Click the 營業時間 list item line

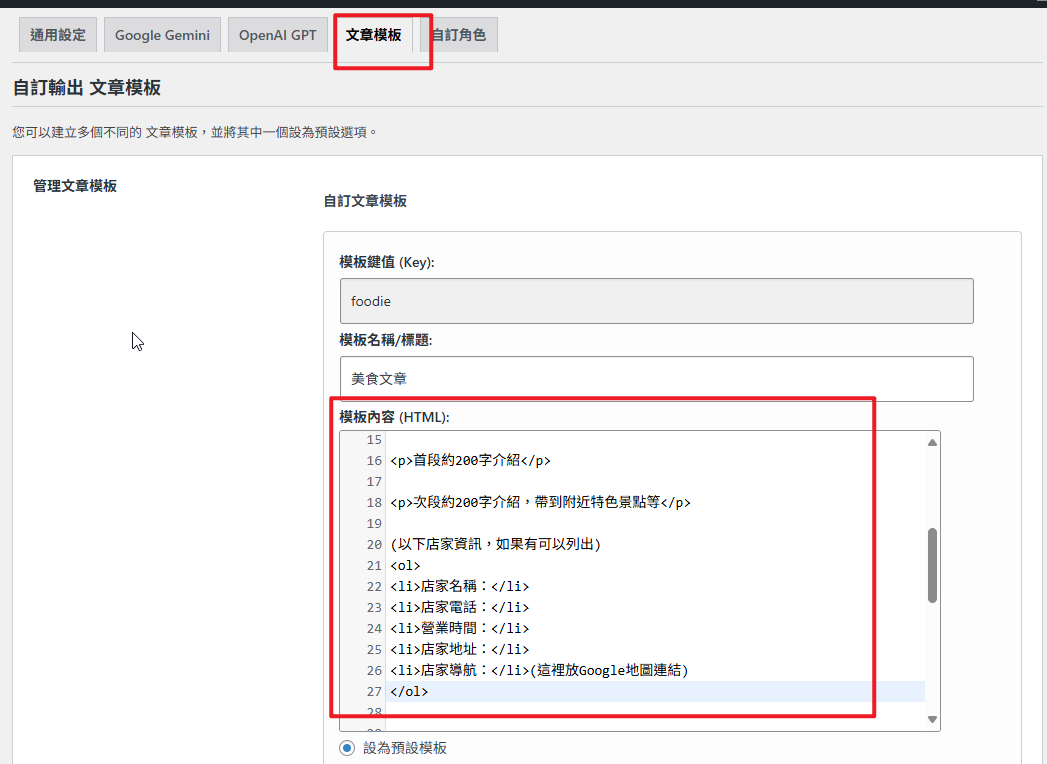click(x=459, y=629)
